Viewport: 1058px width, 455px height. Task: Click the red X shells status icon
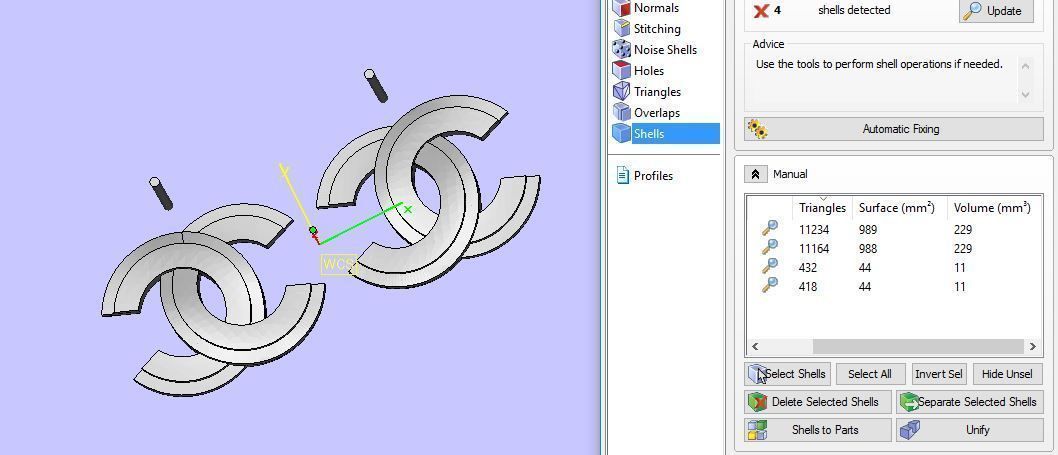761,11
